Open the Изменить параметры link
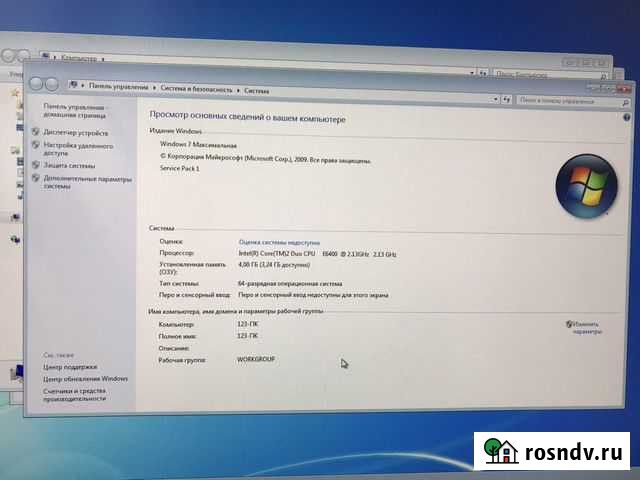Screen dimensions: 640x480 pos(588,328)
